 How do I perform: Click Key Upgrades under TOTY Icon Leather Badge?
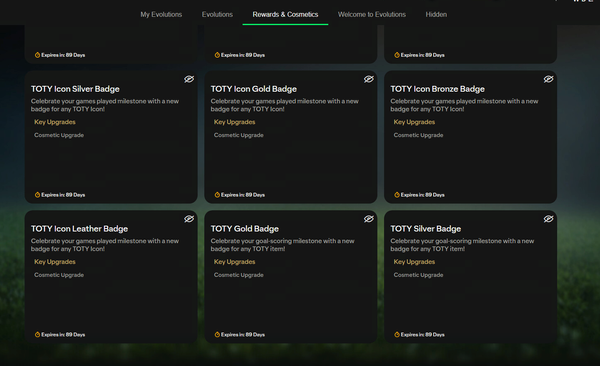click(x=55, y=262)
